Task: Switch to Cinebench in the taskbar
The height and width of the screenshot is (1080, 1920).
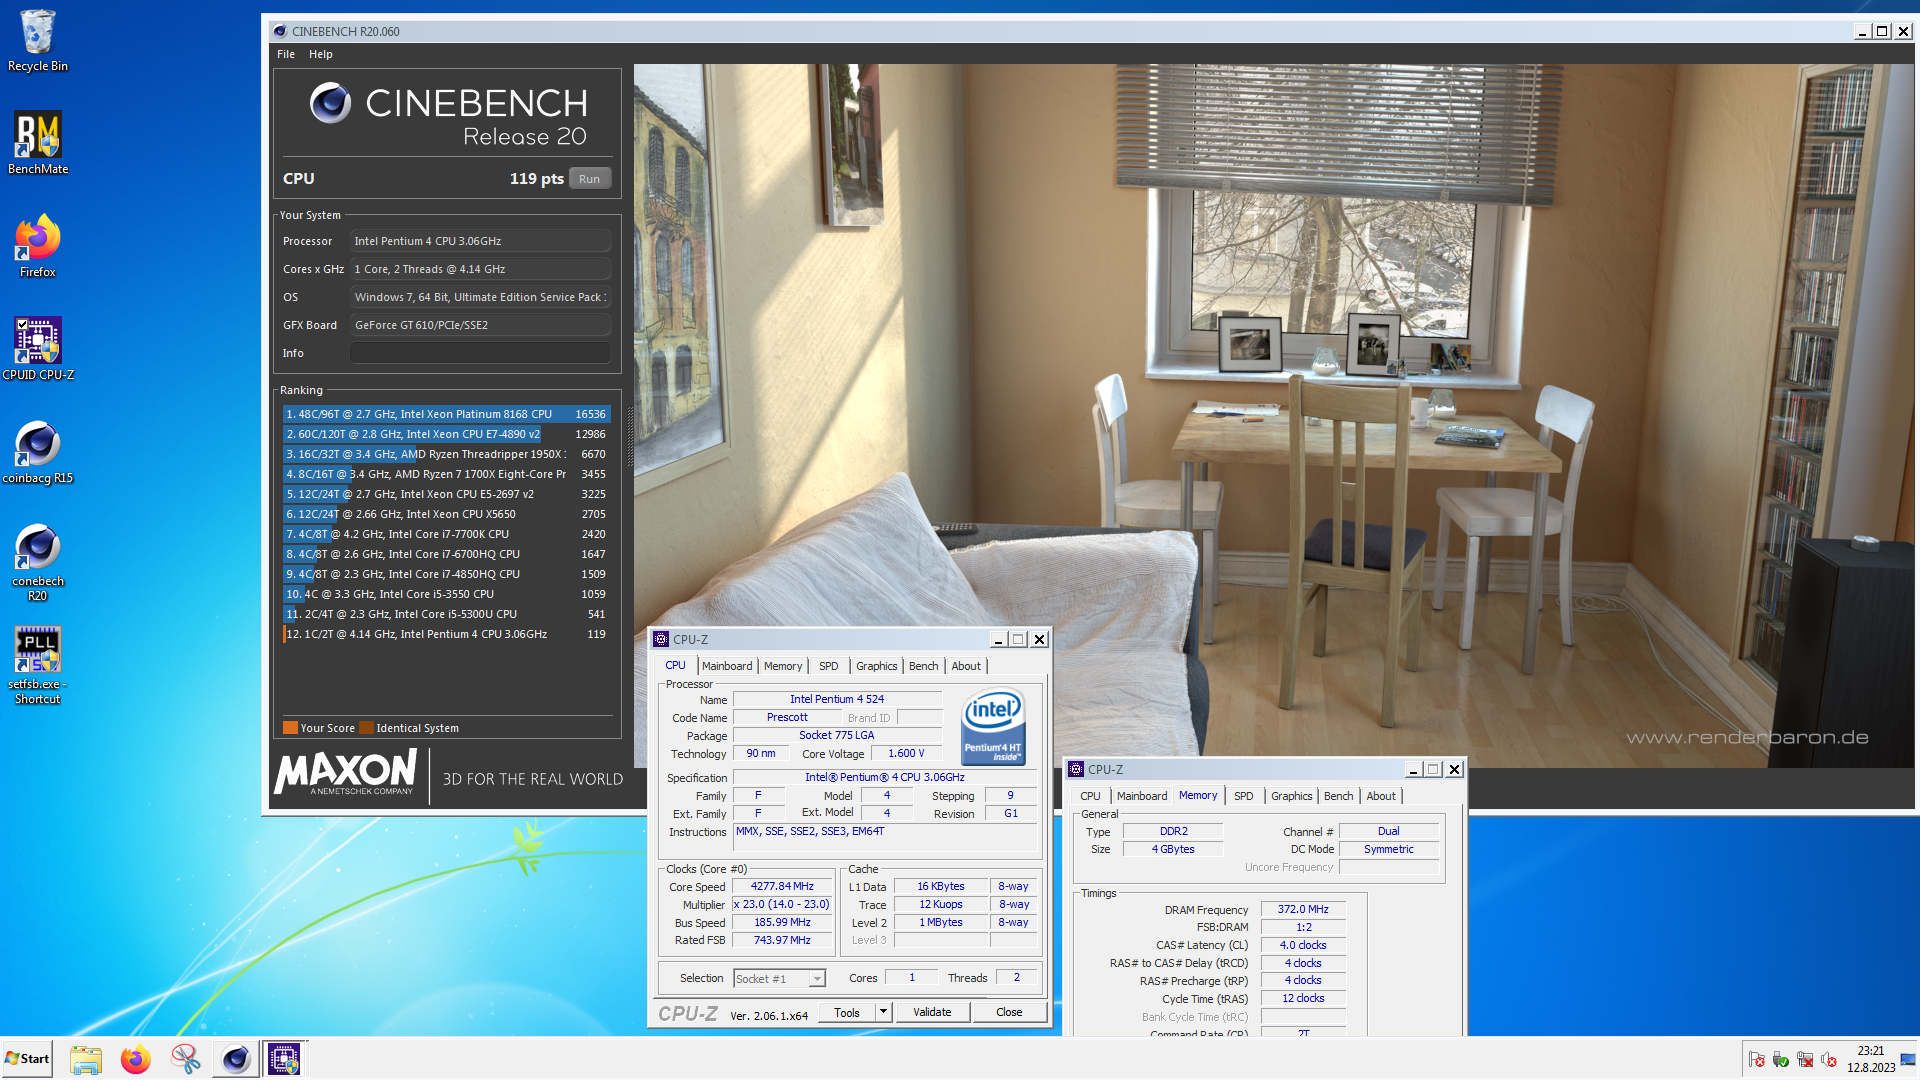Action: (x=236, y=1059)
